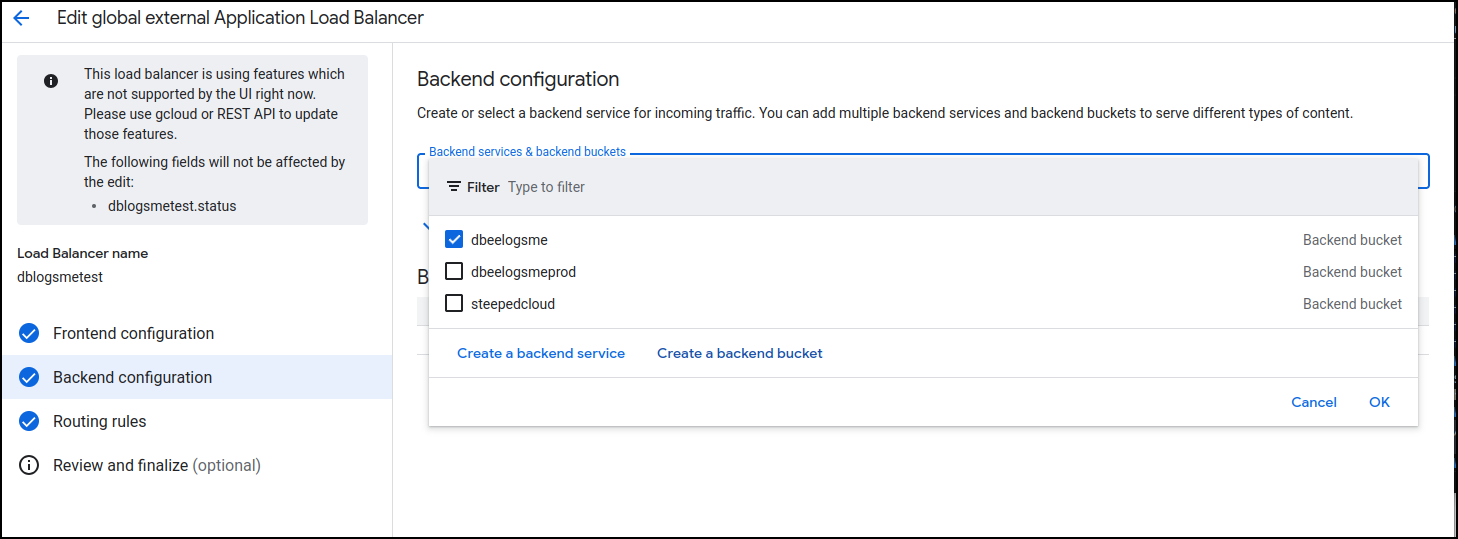Open Frontend configuration step
1458x539 pixels.
click(133, 333)
